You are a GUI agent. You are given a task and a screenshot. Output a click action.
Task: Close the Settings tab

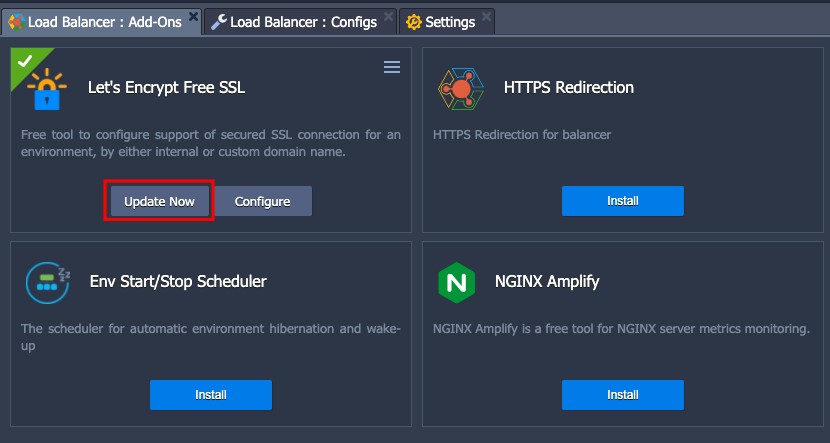pos(486,16)
